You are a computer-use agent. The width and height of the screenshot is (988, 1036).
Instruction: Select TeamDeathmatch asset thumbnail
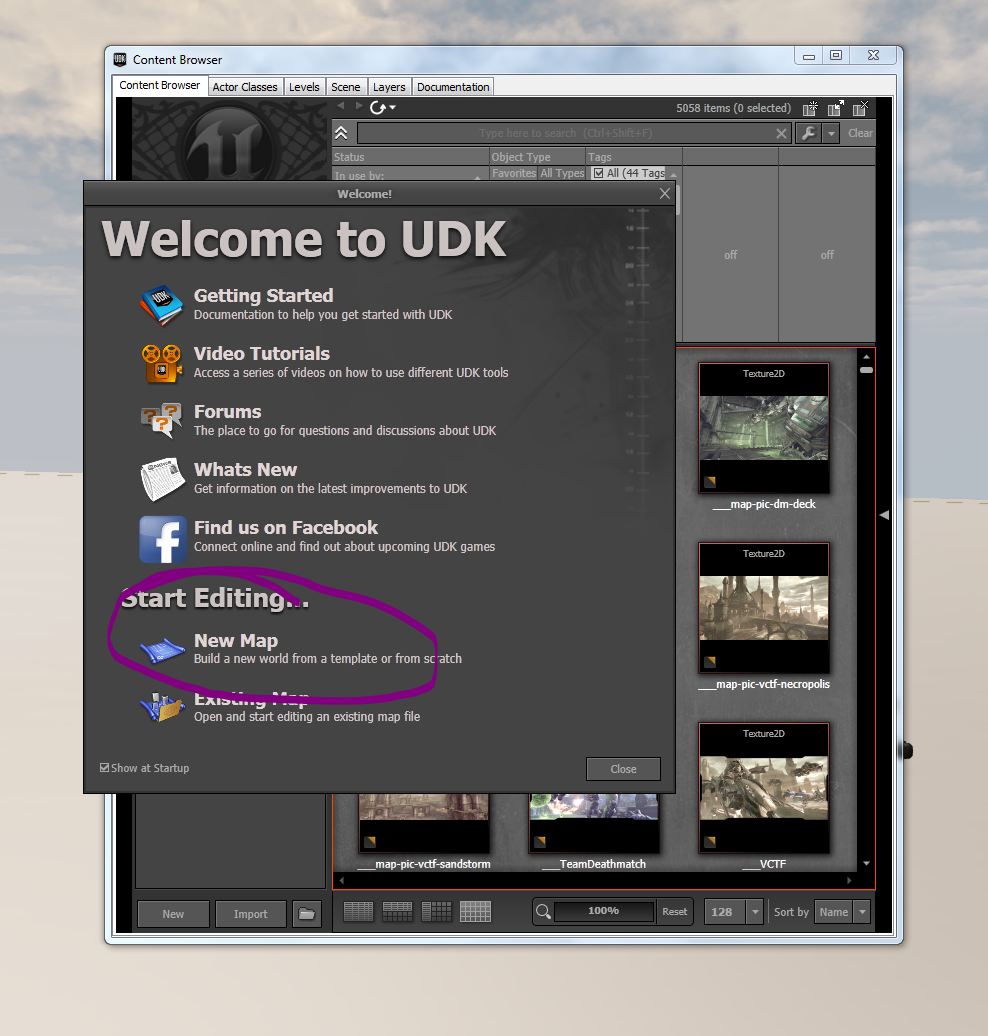(593, 823)
